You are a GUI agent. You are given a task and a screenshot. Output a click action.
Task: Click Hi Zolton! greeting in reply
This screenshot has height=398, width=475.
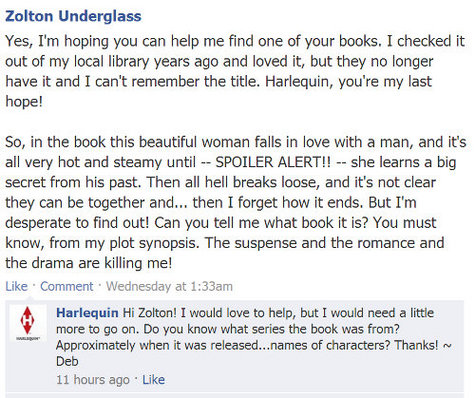click(150, 313)
